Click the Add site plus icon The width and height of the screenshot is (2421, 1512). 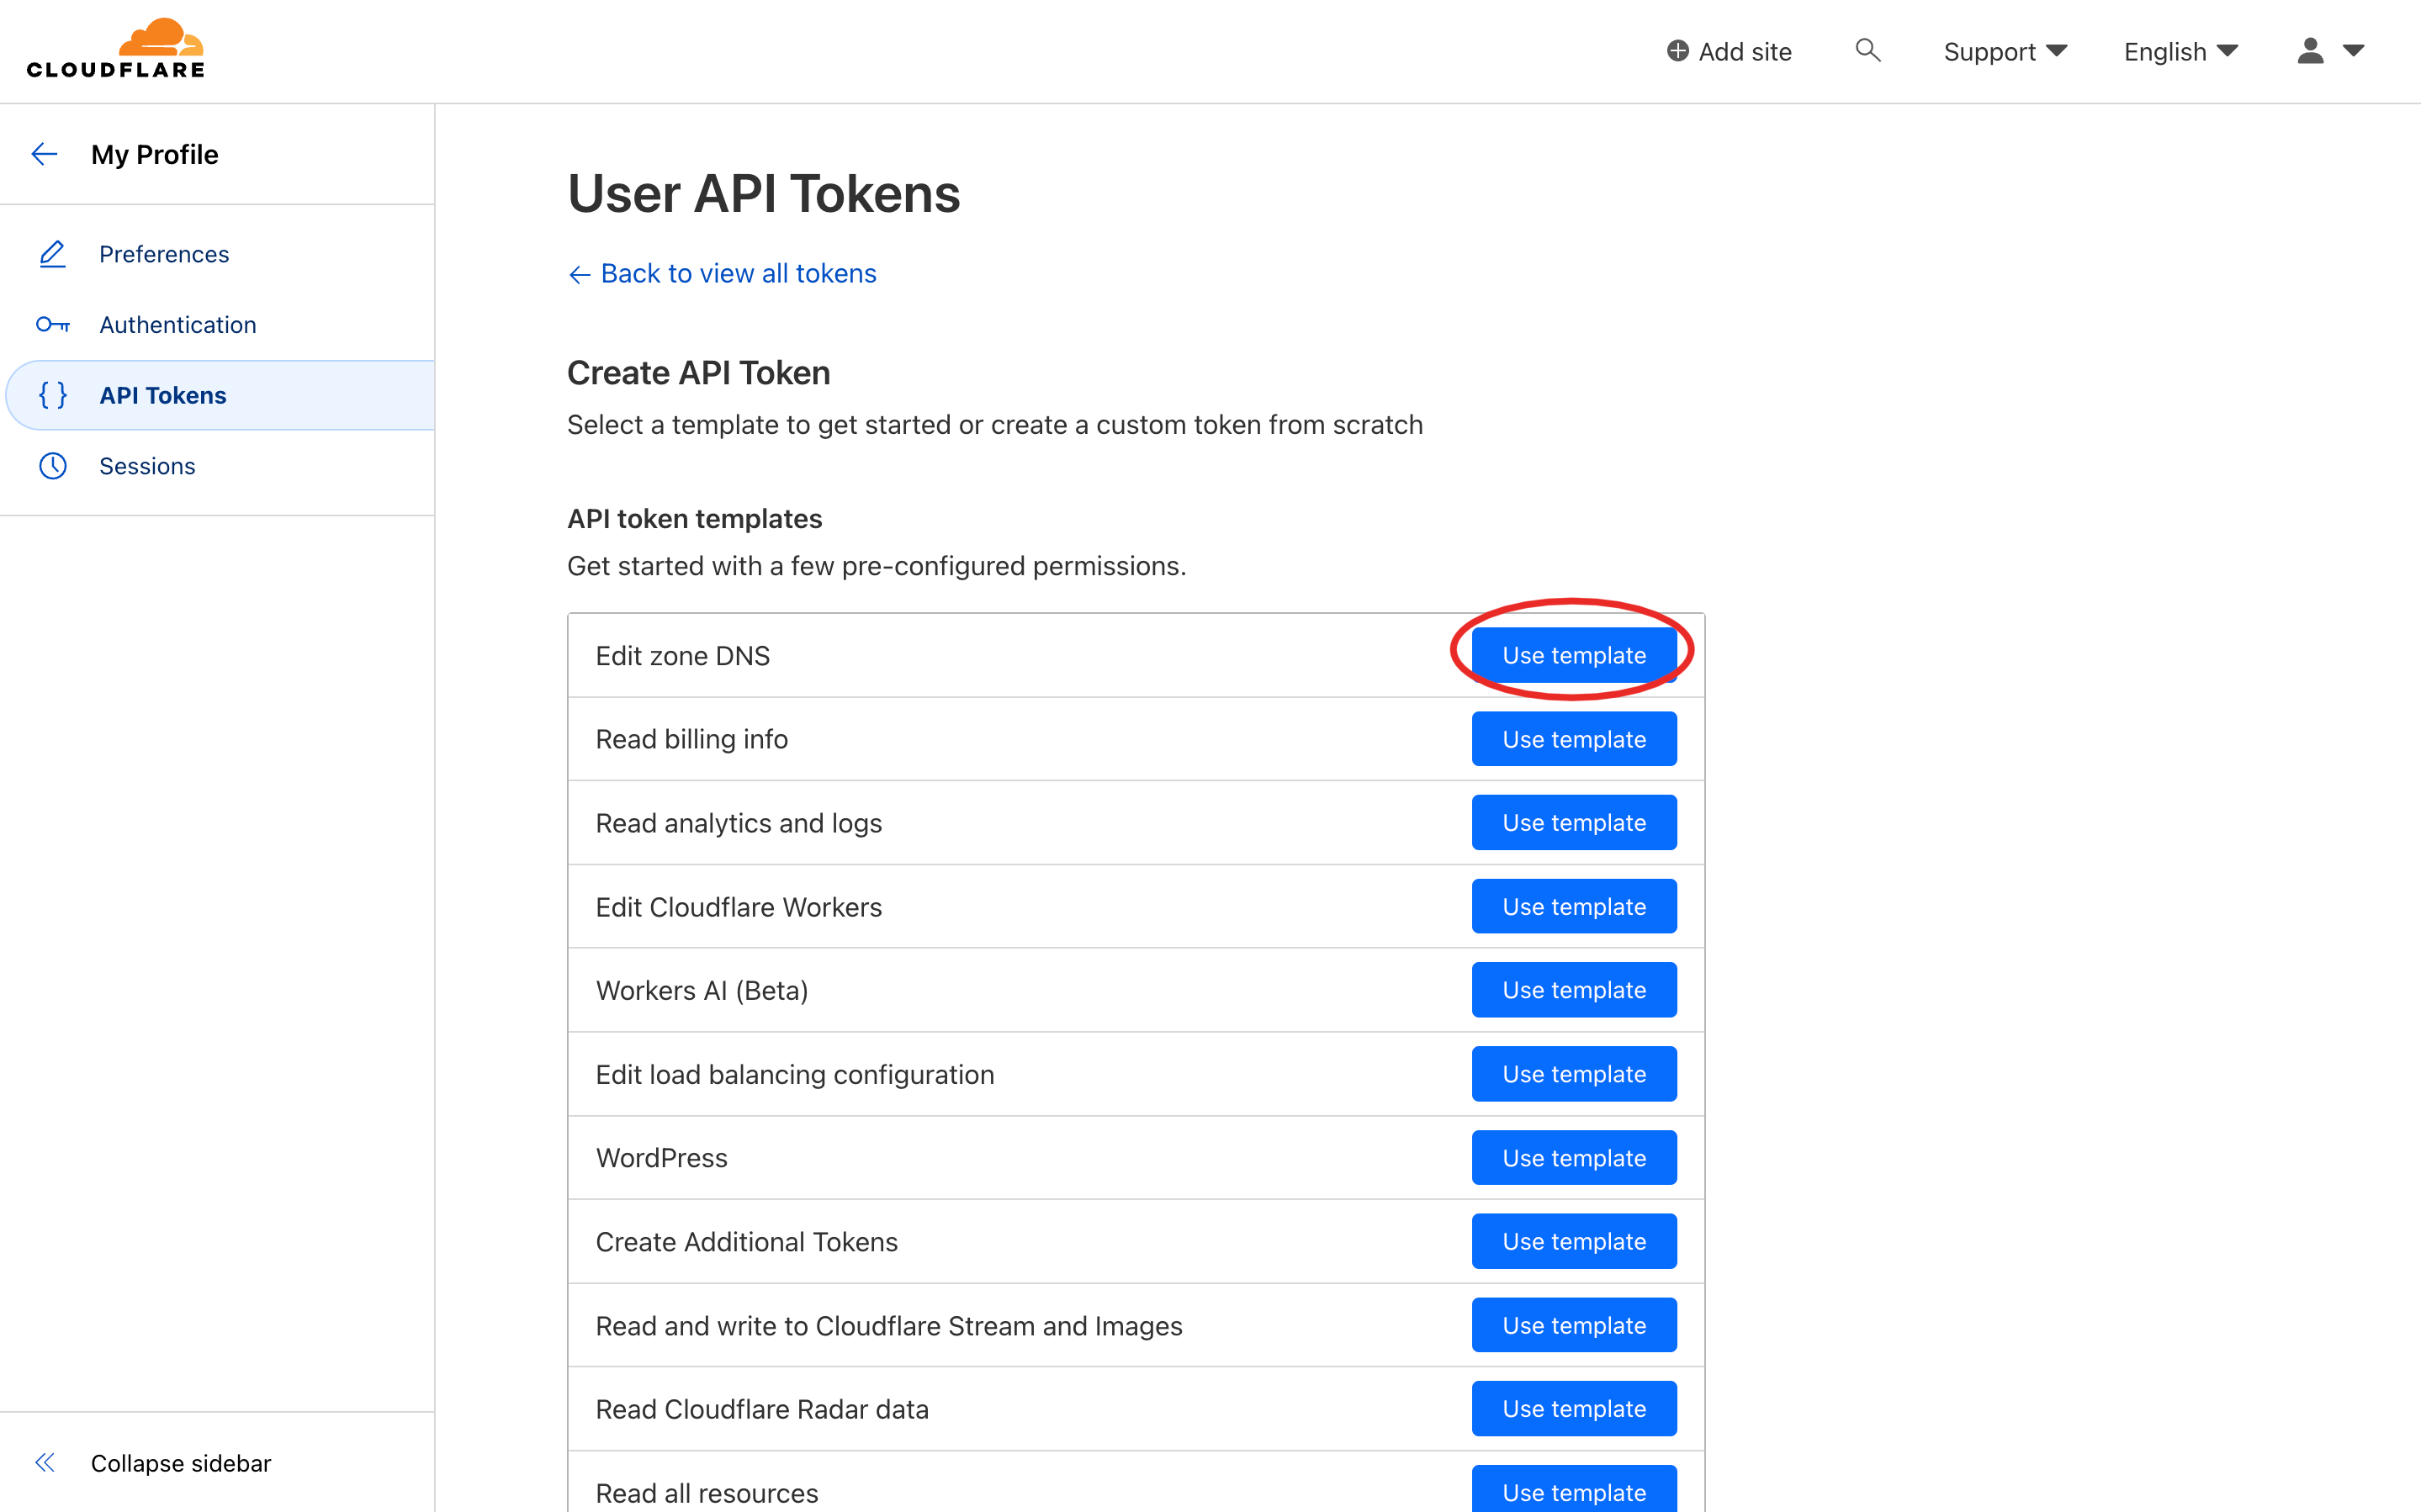click(x=1677, y=51)
